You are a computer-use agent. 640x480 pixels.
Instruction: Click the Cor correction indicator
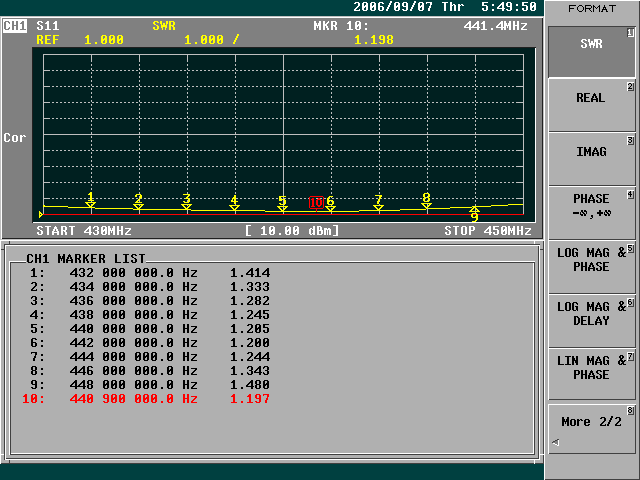point(15,138)
